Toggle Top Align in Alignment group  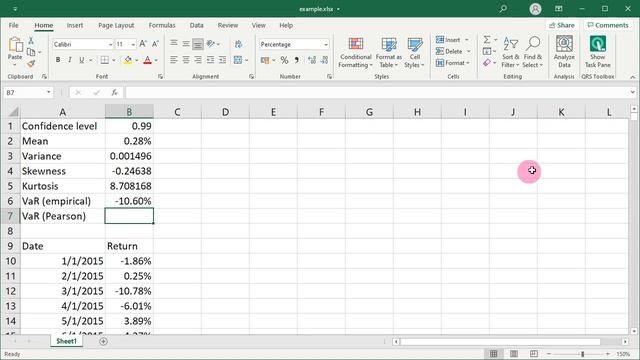174,44
